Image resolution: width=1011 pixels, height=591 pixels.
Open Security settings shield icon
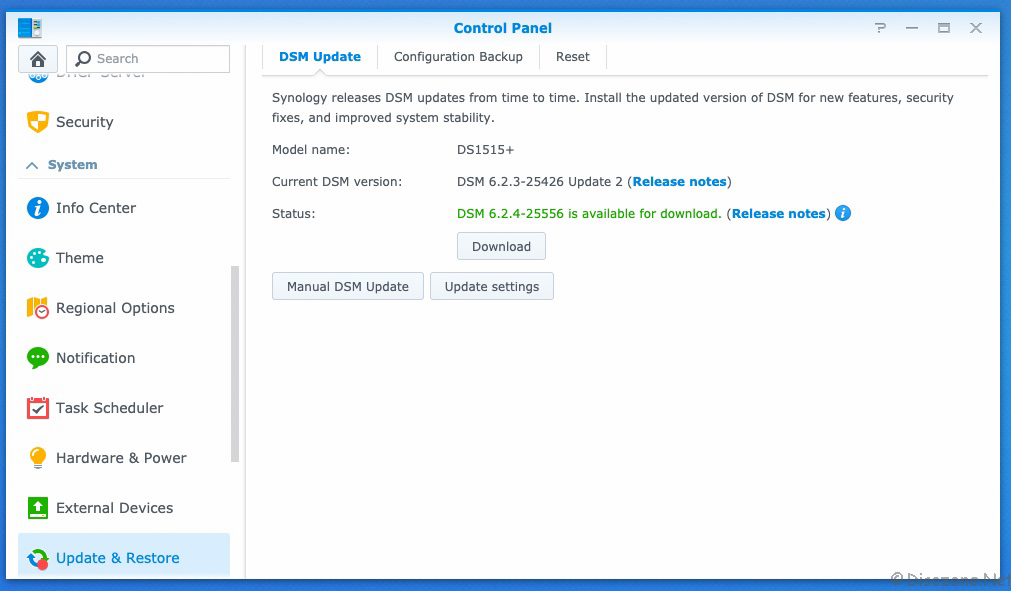pyautogui.click(x=38, y=121)
